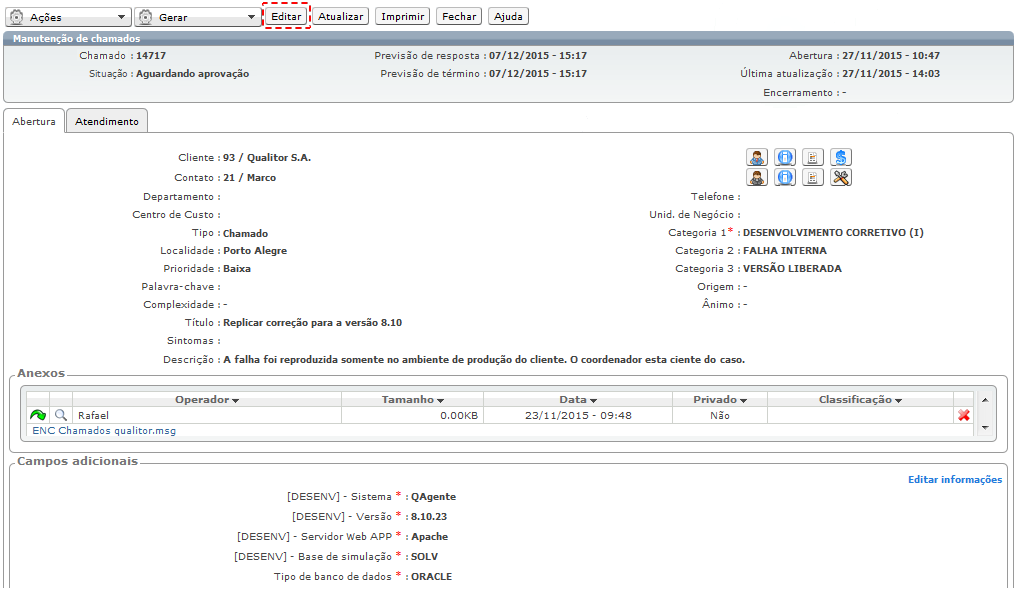Click the FALHA INTERNA category value
The width and height of the screenshot is (1017, 592).
785,250
